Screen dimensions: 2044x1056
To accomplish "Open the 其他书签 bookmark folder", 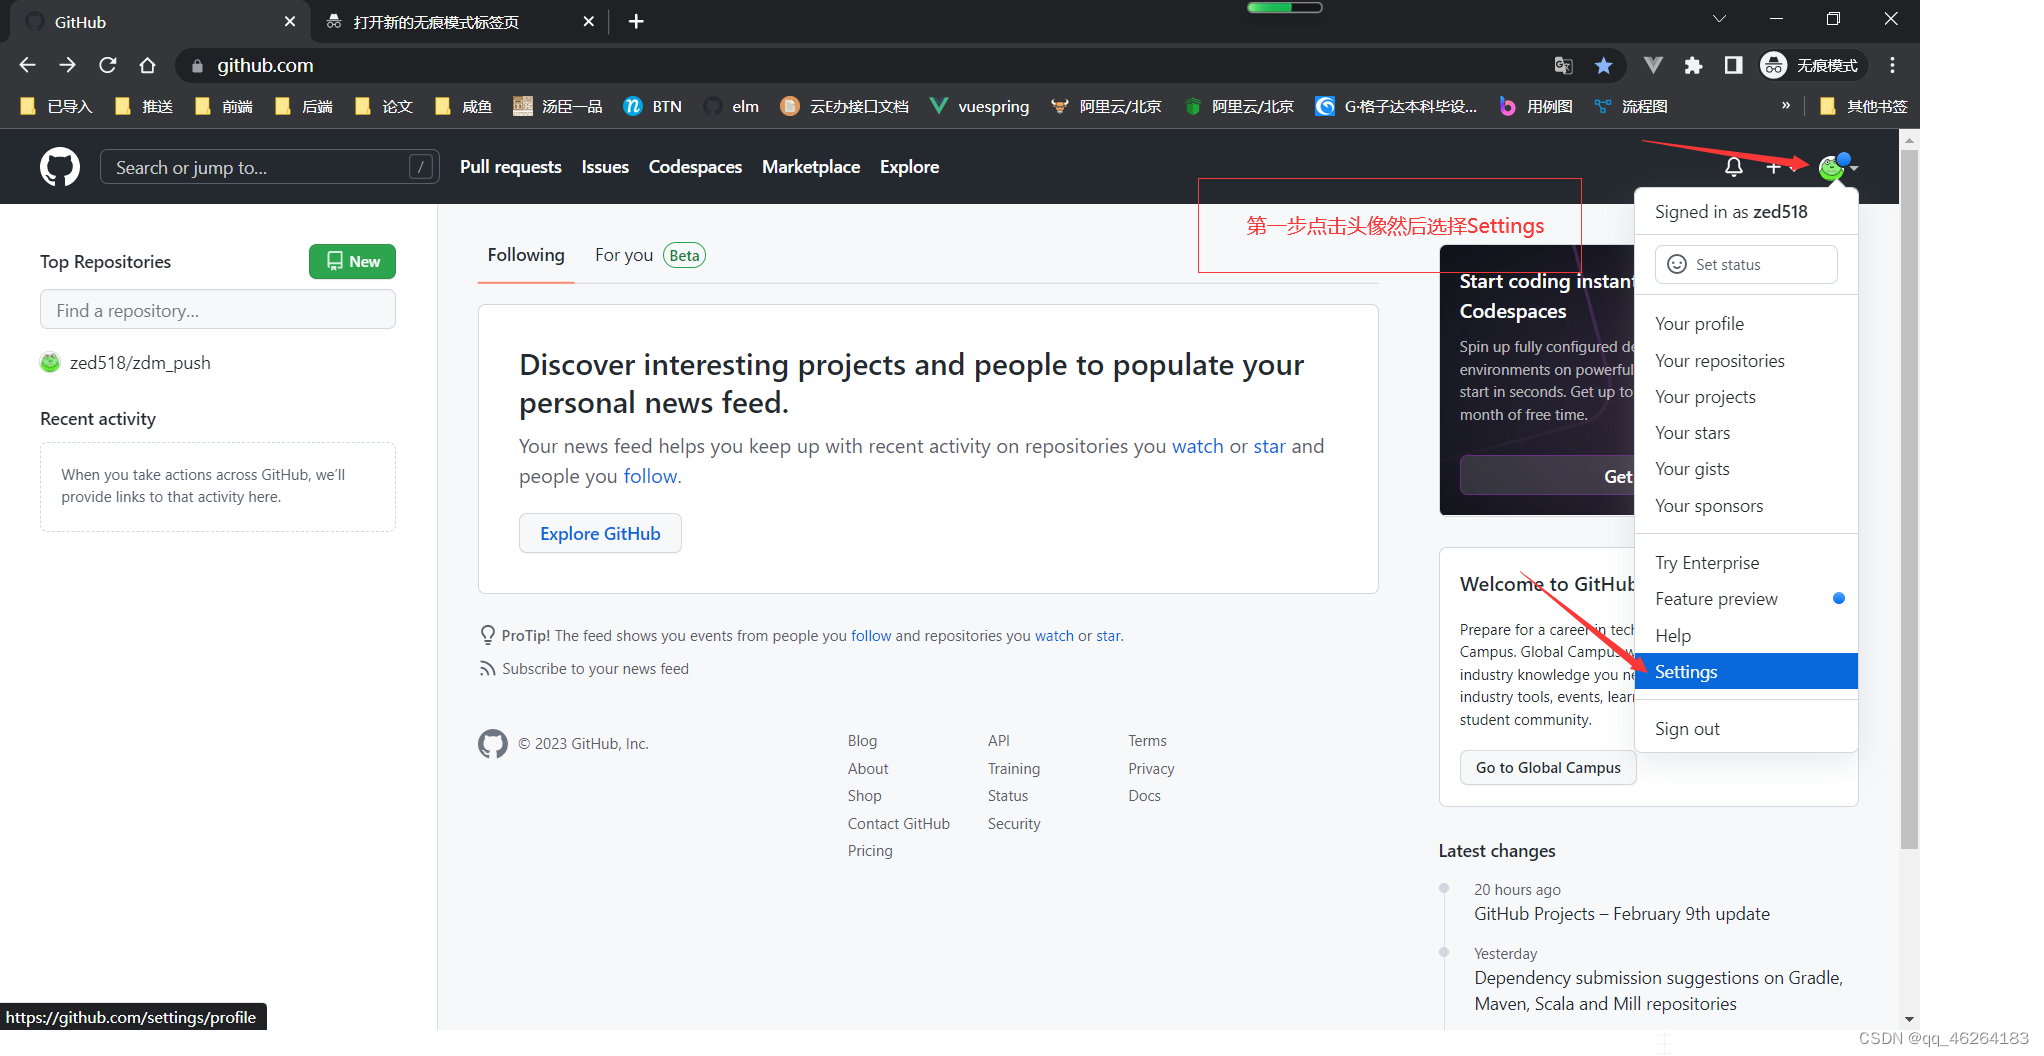I will 1864,106.
